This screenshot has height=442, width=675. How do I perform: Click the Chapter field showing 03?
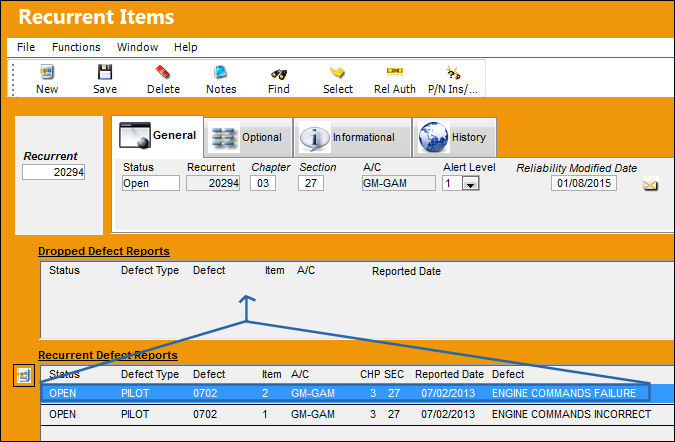coord(263,183)
